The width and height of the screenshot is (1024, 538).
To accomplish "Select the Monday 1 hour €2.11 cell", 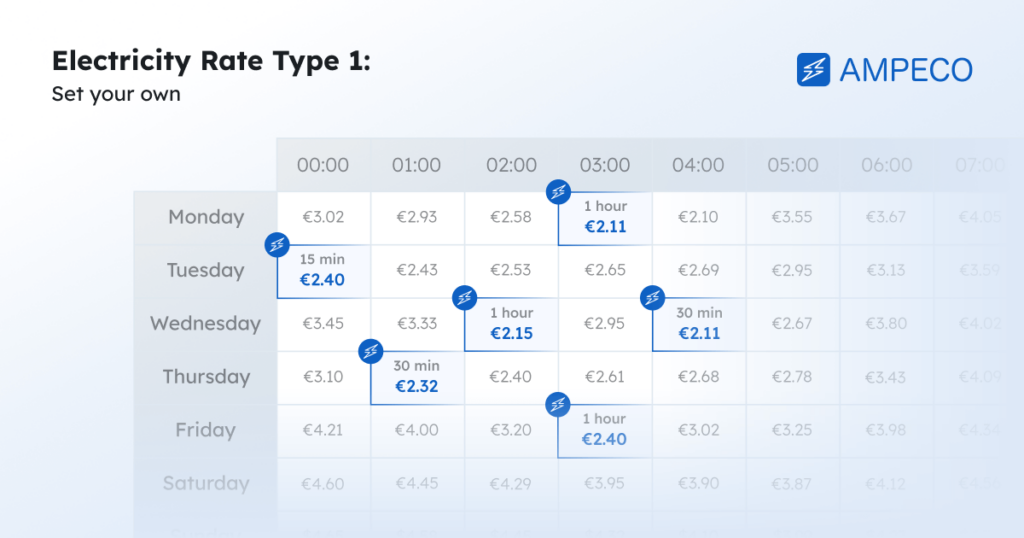I will [x=605, y=218].
